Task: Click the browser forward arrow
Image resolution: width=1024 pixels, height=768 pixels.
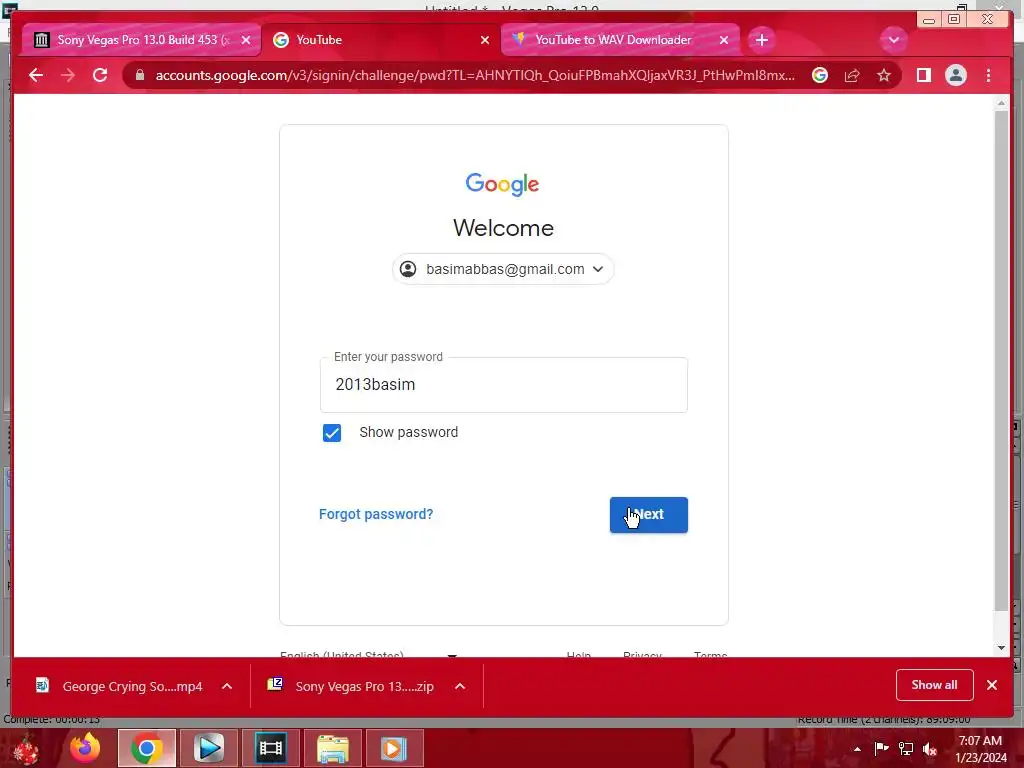Action: (68, 75)
